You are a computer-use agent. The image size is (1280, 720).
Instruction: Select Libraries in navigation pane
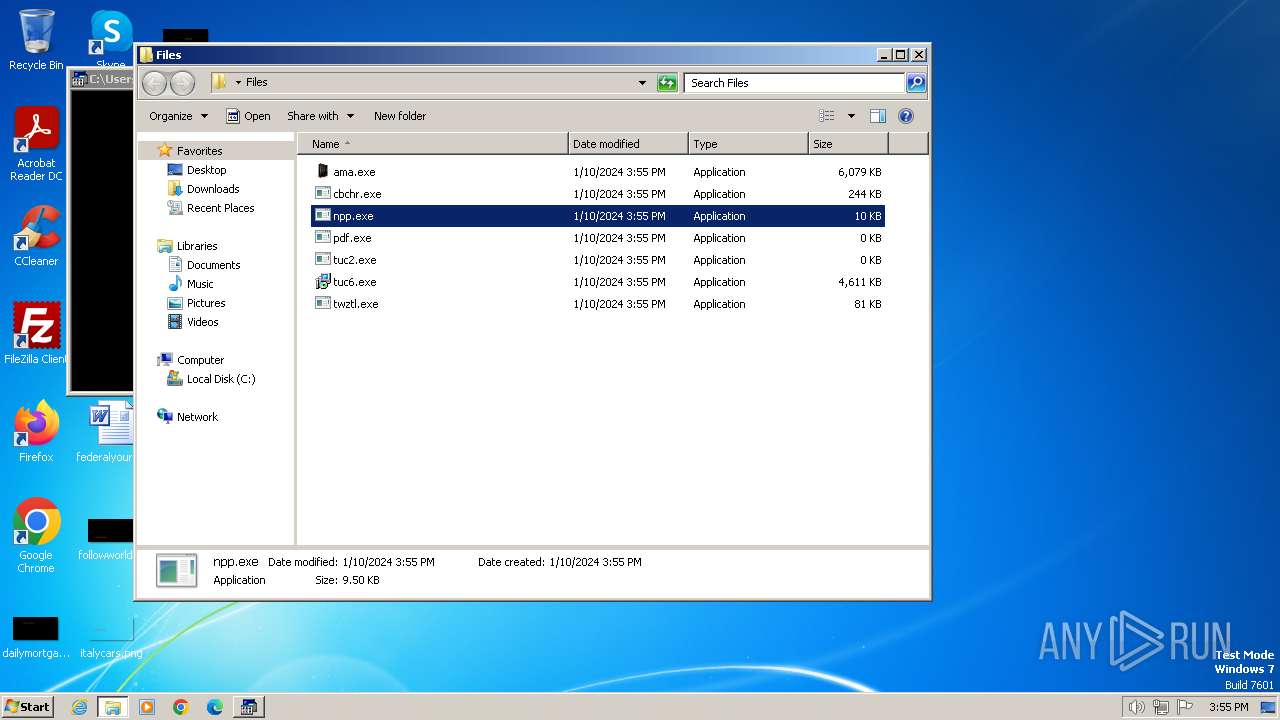(197, 246)
